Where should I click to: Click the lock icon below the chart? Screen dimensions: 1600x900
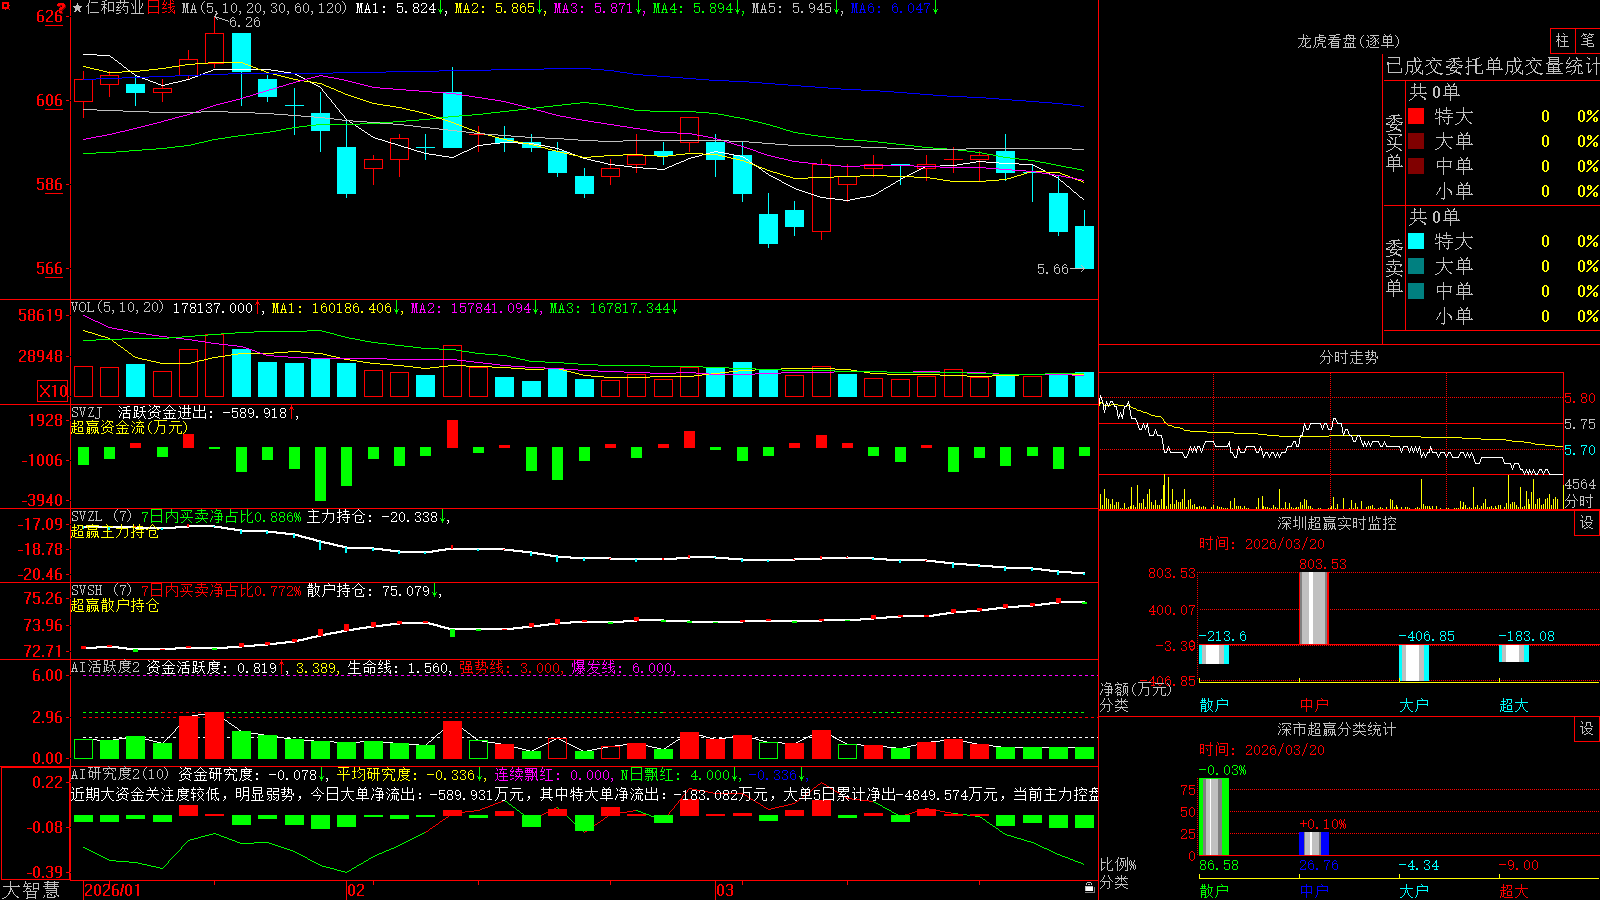tap(1090, 887)
